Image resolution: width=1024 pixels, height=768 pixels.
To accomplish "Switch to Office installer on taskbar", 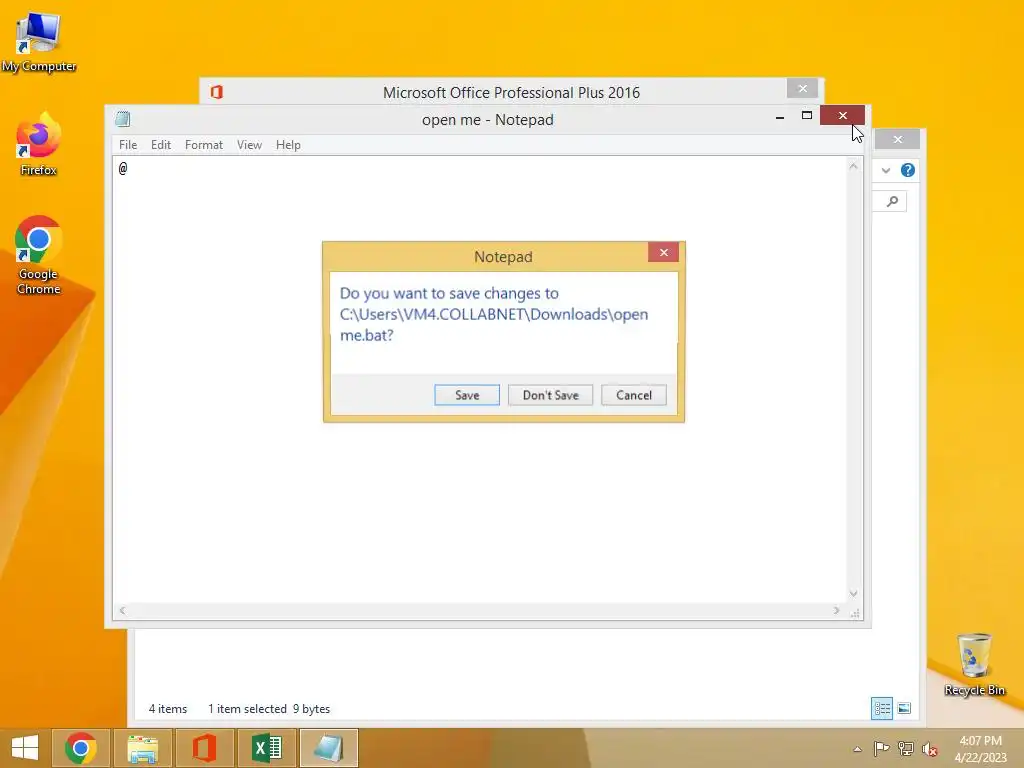I will [x=204, y=748].
